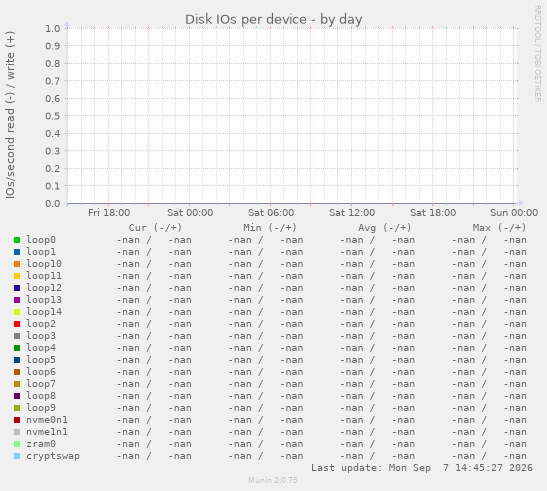Click the cryptswap light blue legend swatch
This screenshot has width=547, height=491.
pos(17,456)
